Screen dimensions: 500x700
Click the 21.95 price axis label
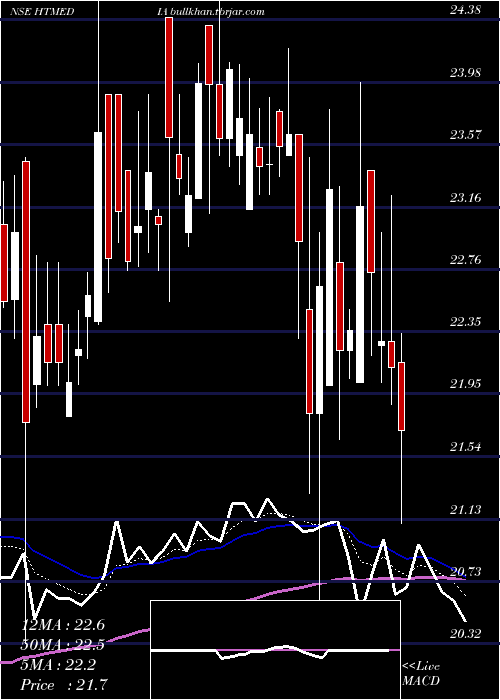click(465, 383)
